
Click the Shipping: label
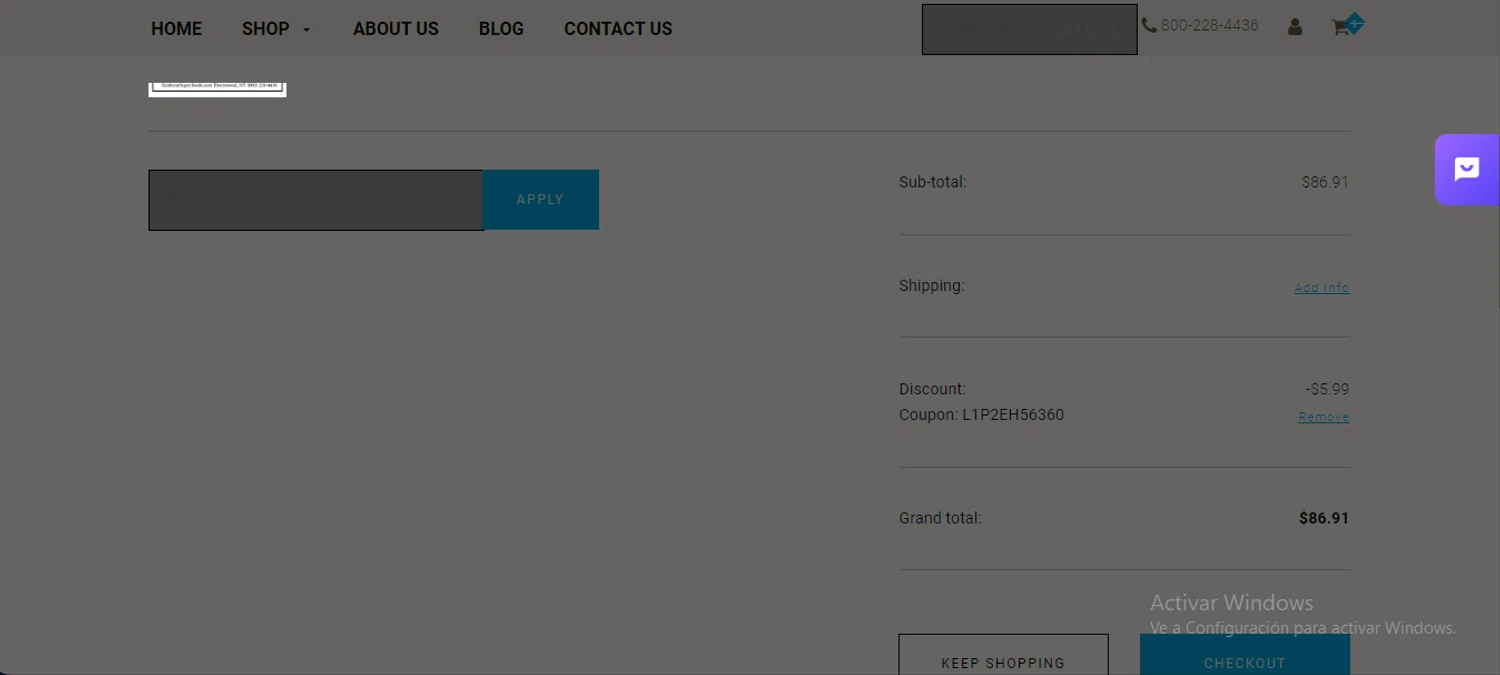click(x=932, y=286)
